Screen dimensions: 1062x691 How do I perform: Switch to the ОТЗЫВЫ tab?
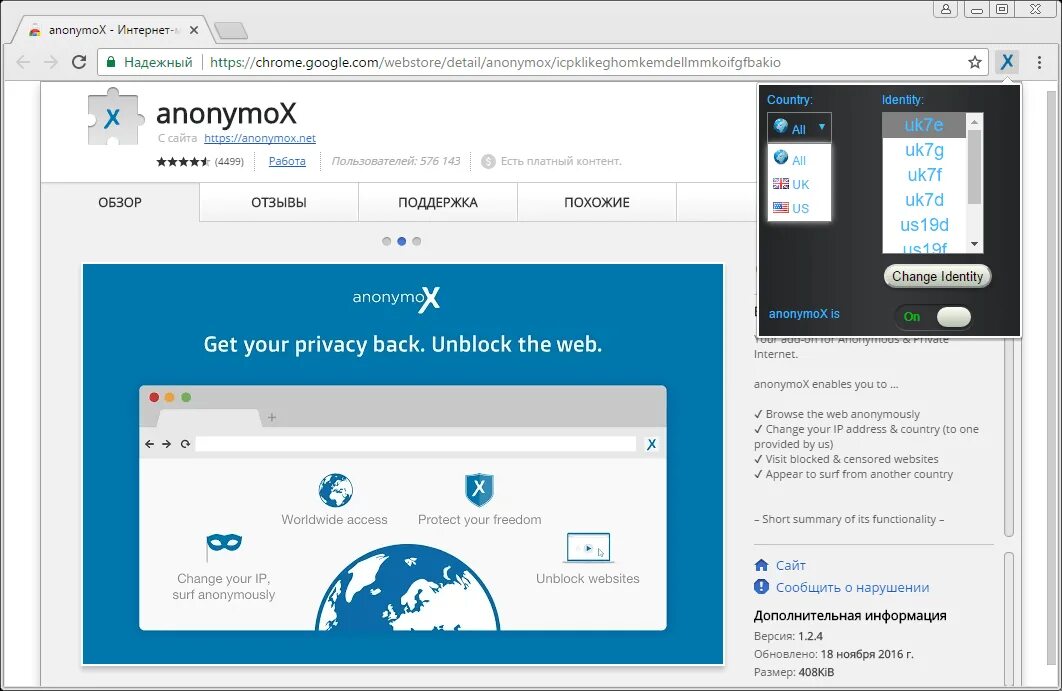point(279,203)
